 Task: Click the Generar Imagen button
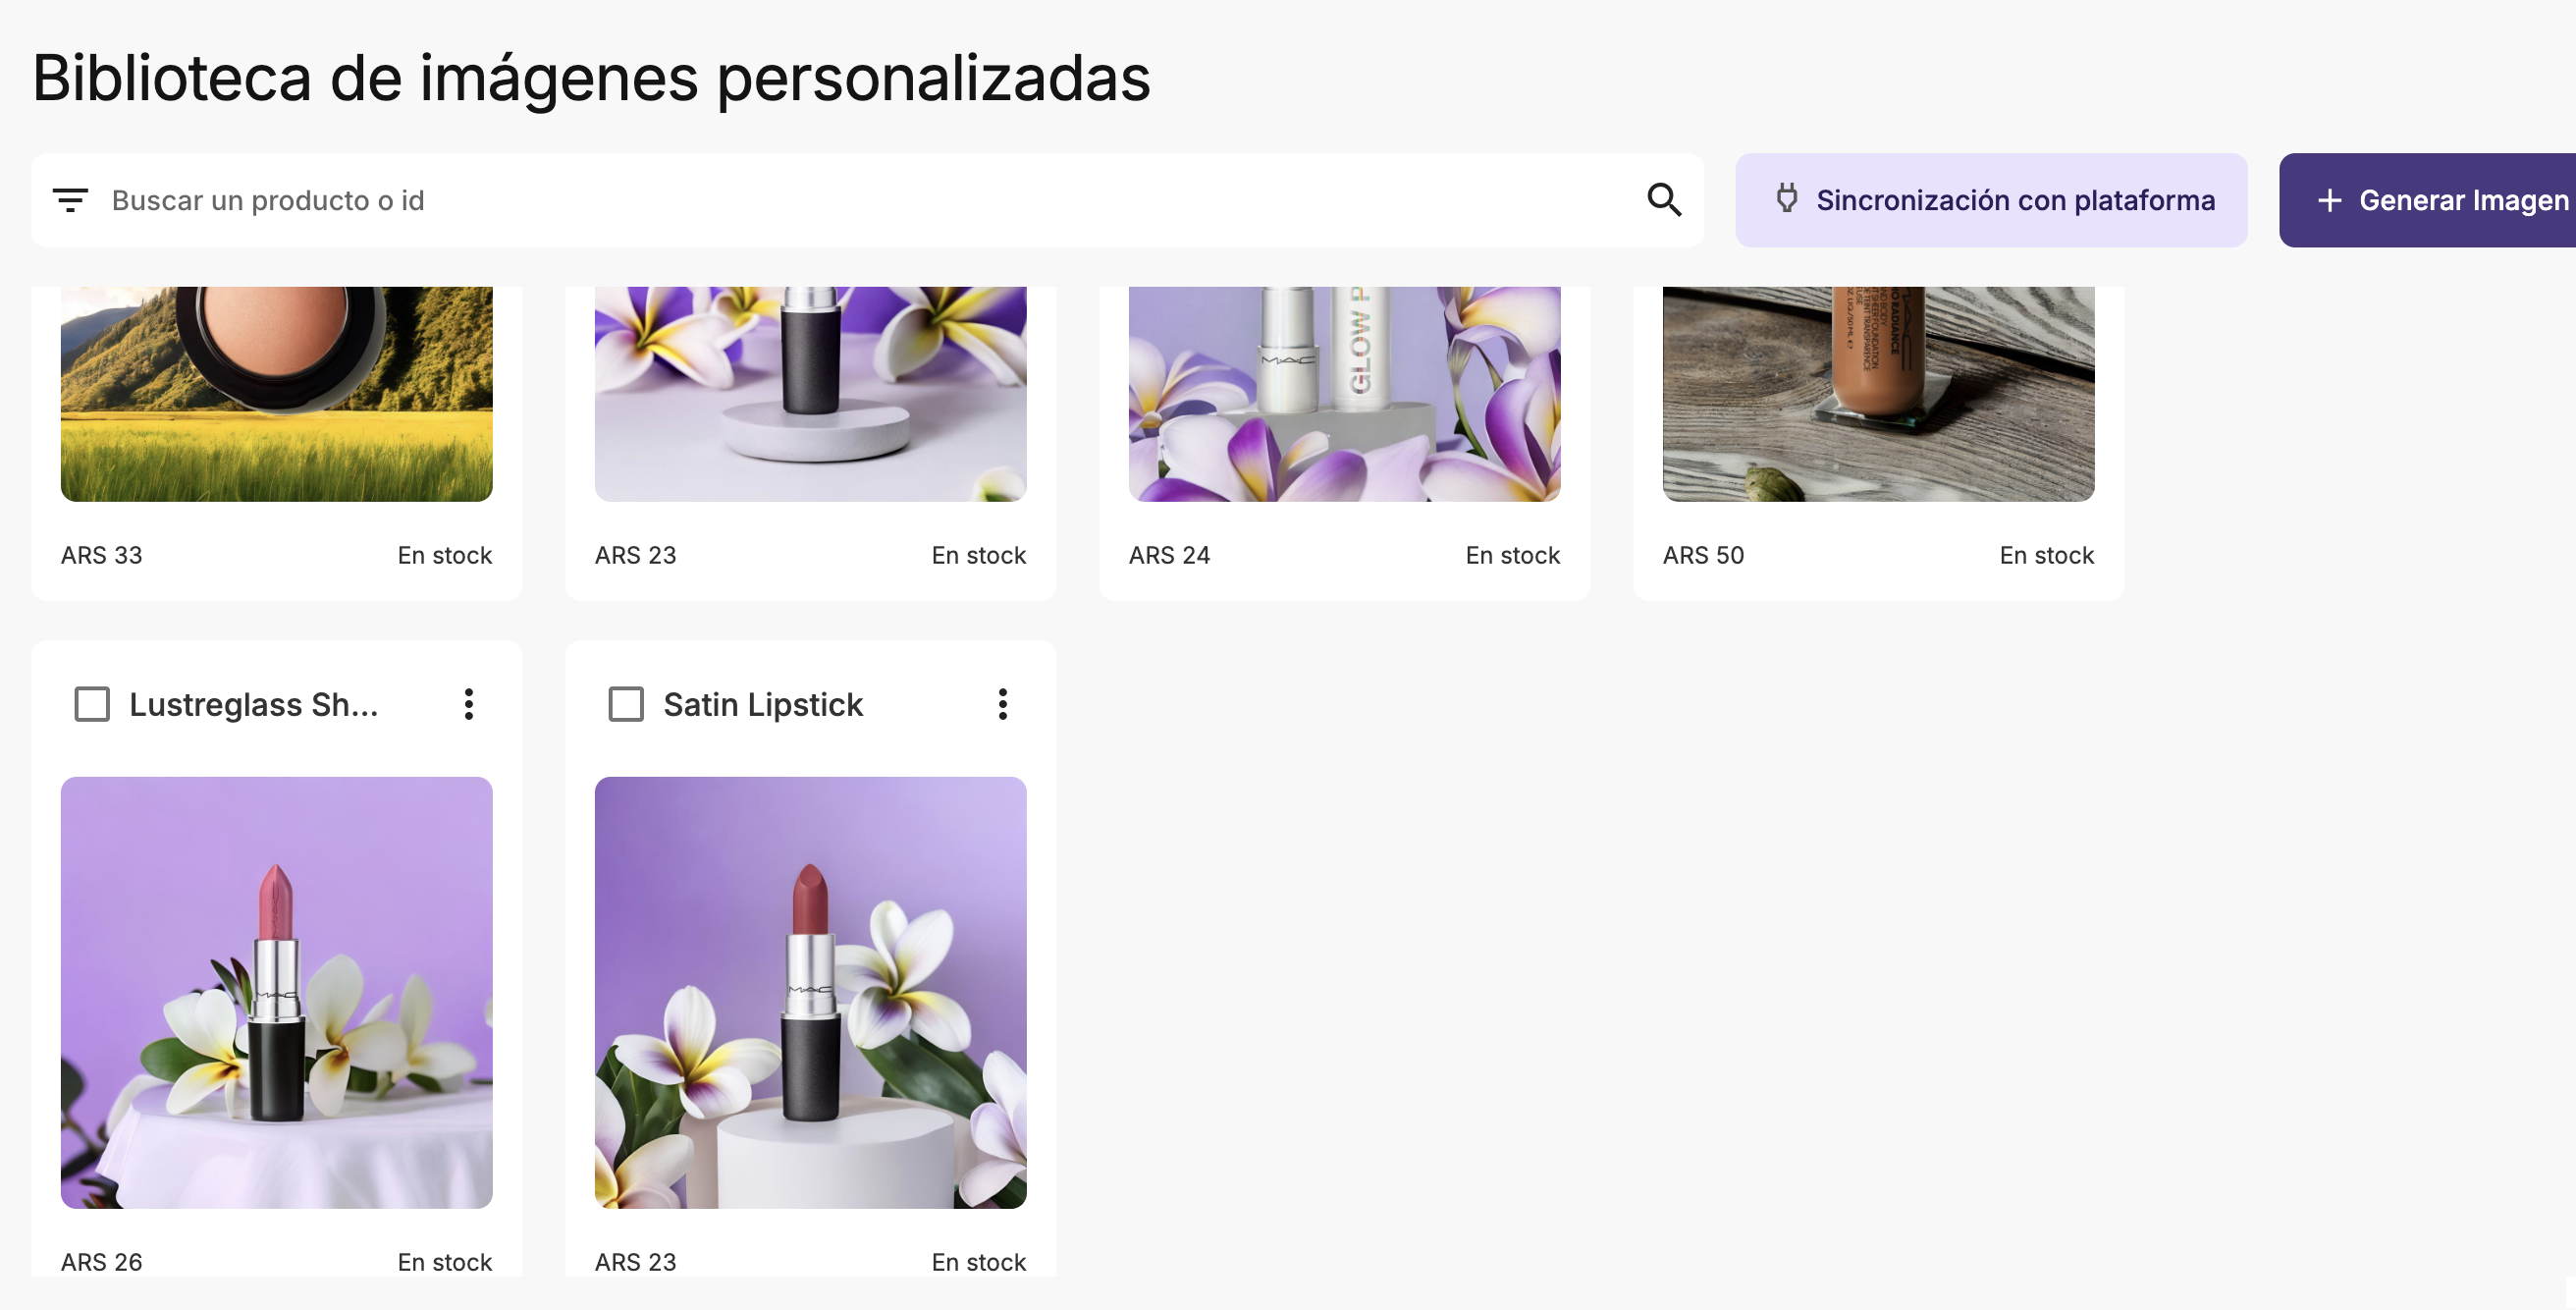(2427, 200)
